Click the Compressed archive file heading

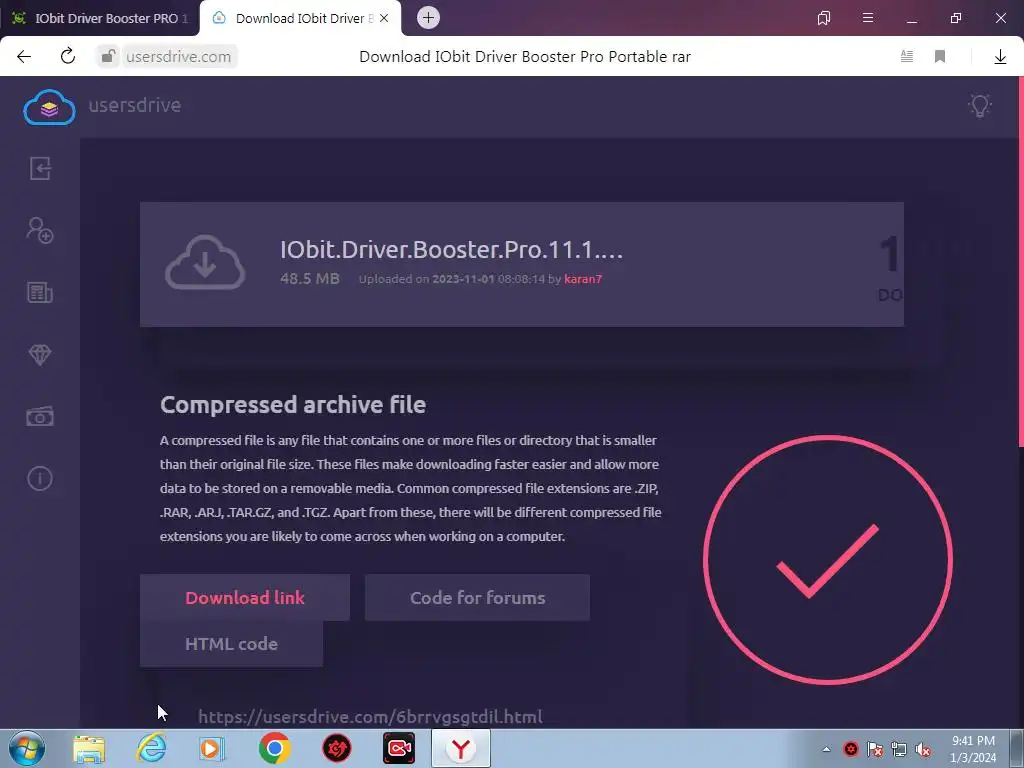293,405
